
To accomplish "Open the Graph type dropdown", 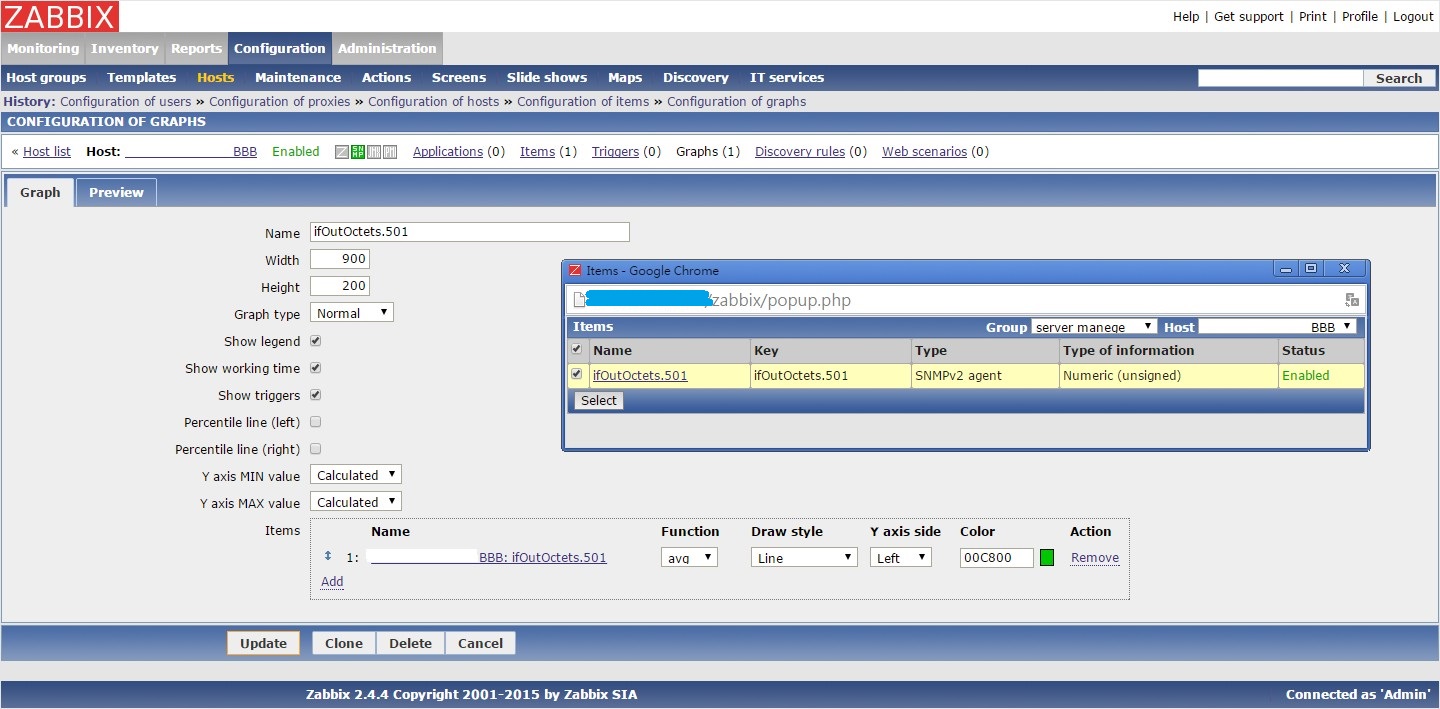I will coord(352,313).
